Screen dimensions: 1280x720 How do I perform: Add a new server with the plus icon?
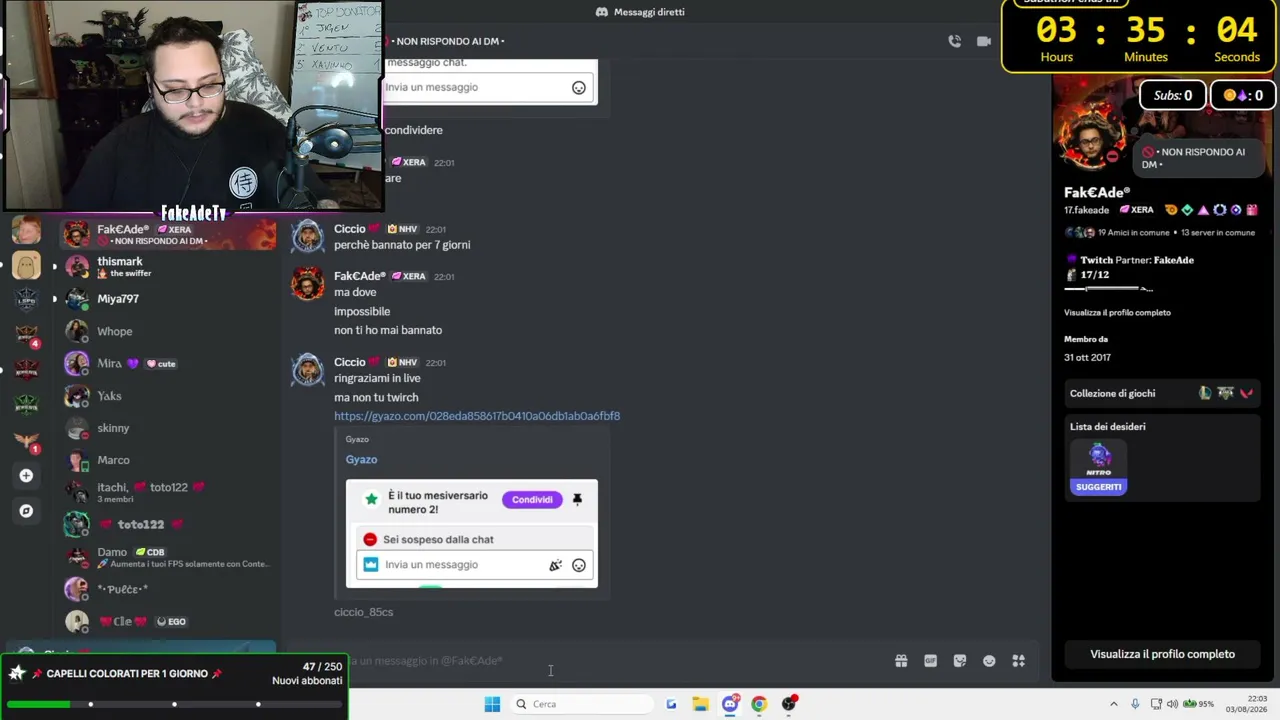[x=27, y=476]
